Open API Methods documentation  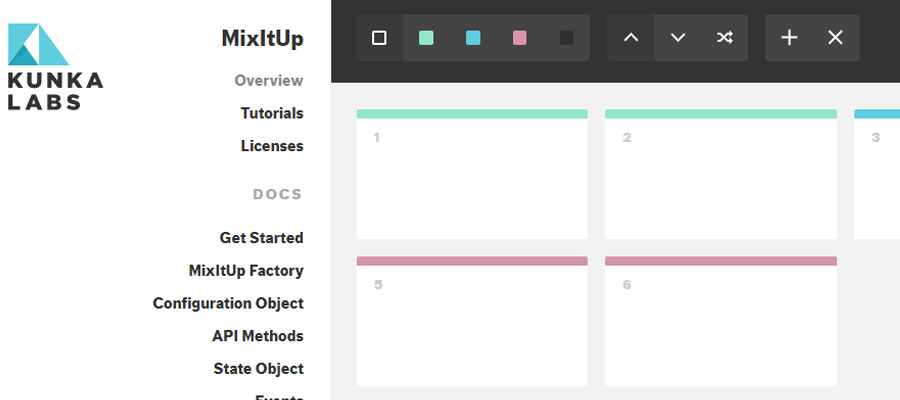point(258,336)
